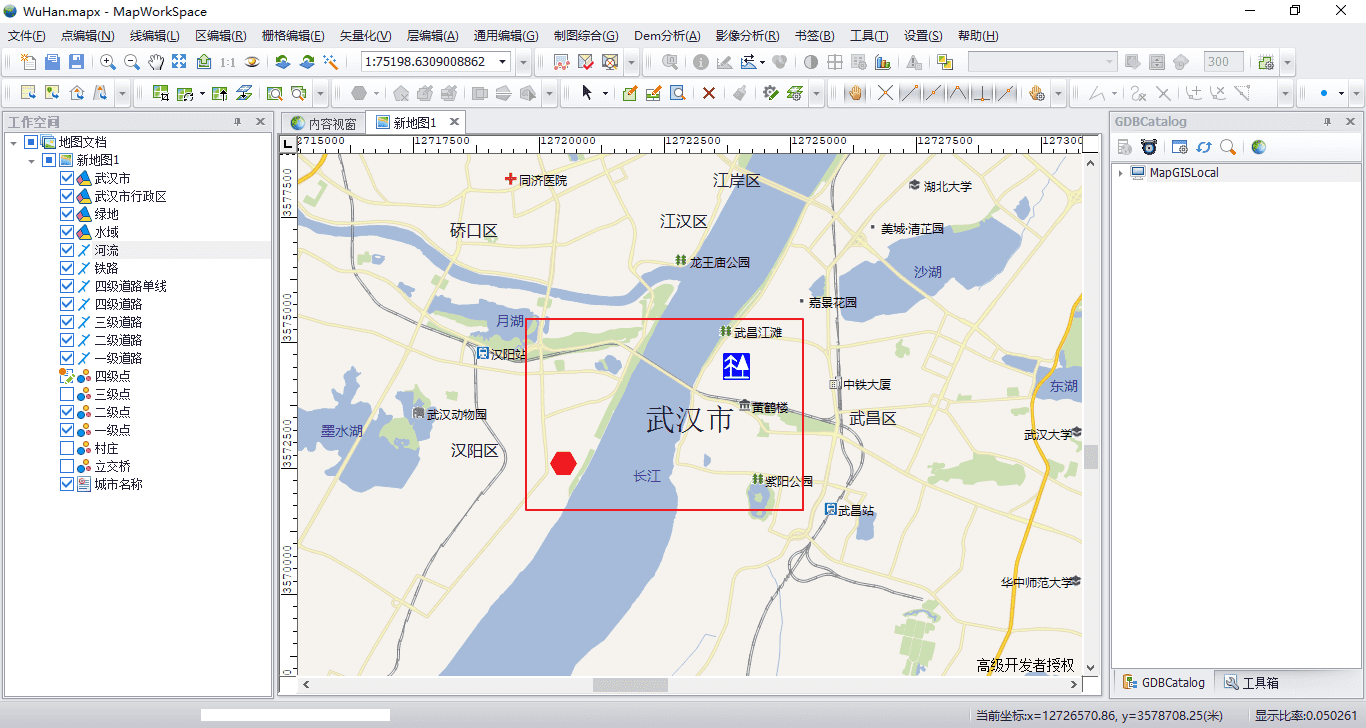Open the empty layer combo box
This screenshot has height=728, width=1366.
[x=1042, y=62]
